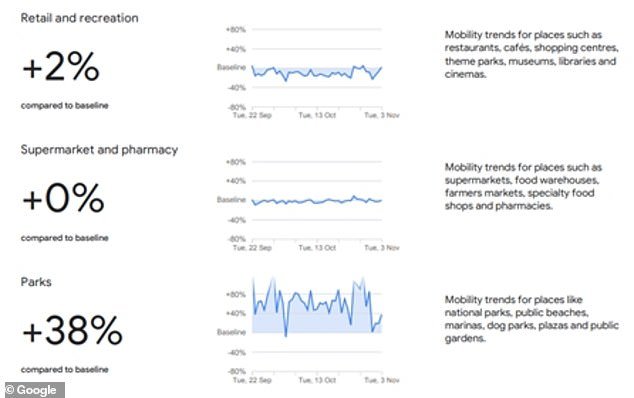Click the +2% compared to baseline figure
This screenshot has height=398, width=634.
point(61,67)
